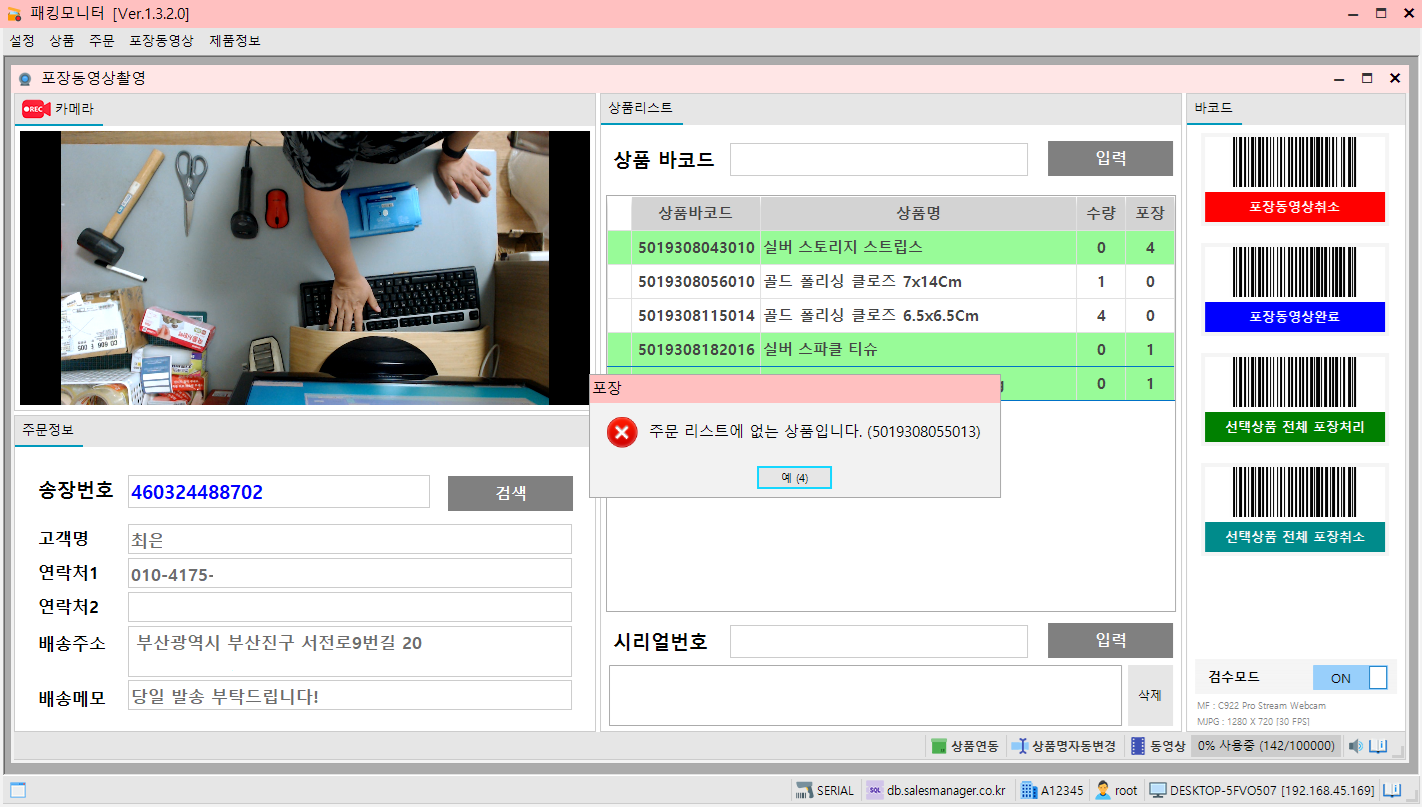Viewport: 1422px width, 807px height.
Task: Click the DESKTOP computer monitor icon
Action: pyautogui.click(x=1158, y=790)
